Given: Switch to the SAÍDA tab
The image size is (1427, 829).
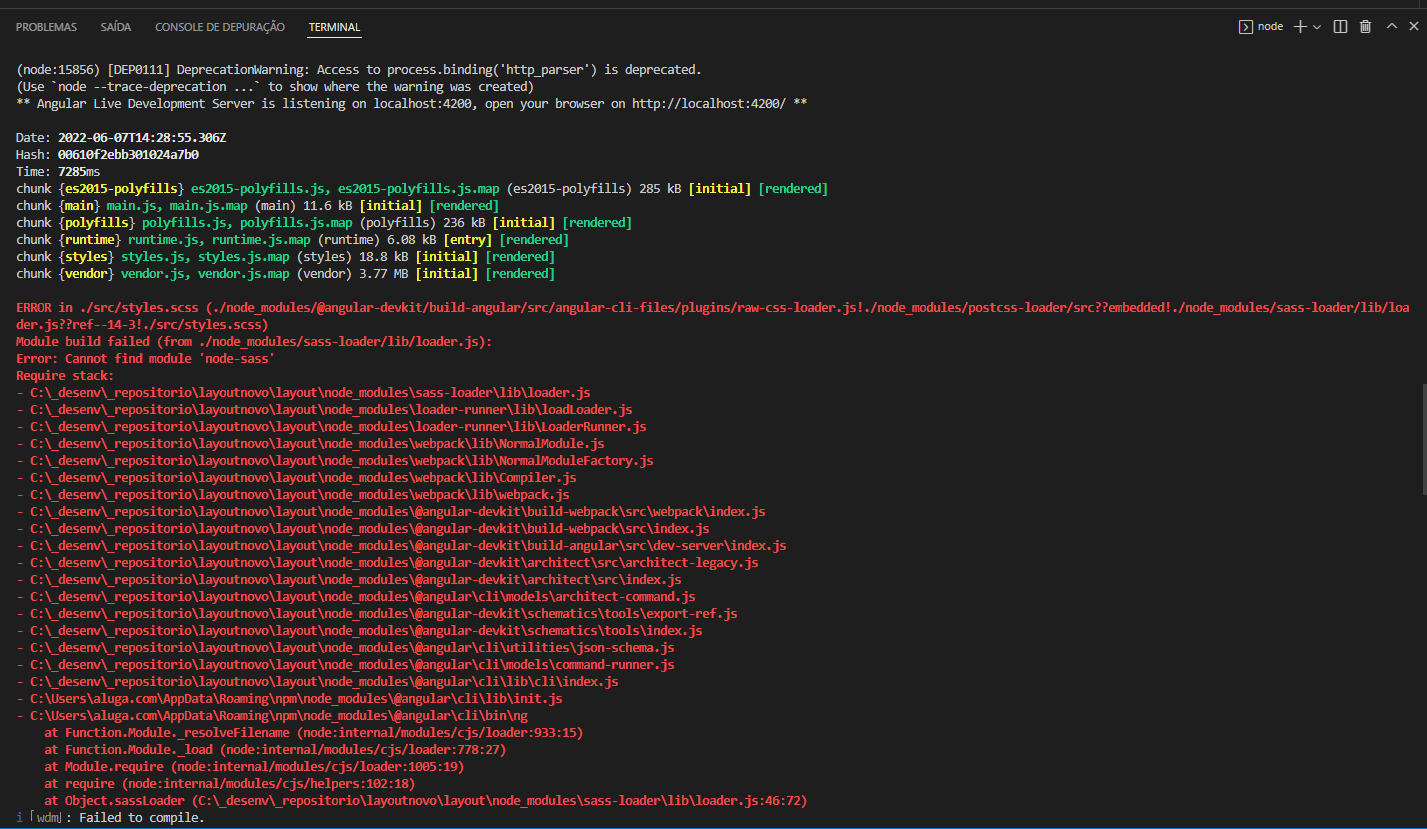Looking at the screenshot, I should 116,27.
